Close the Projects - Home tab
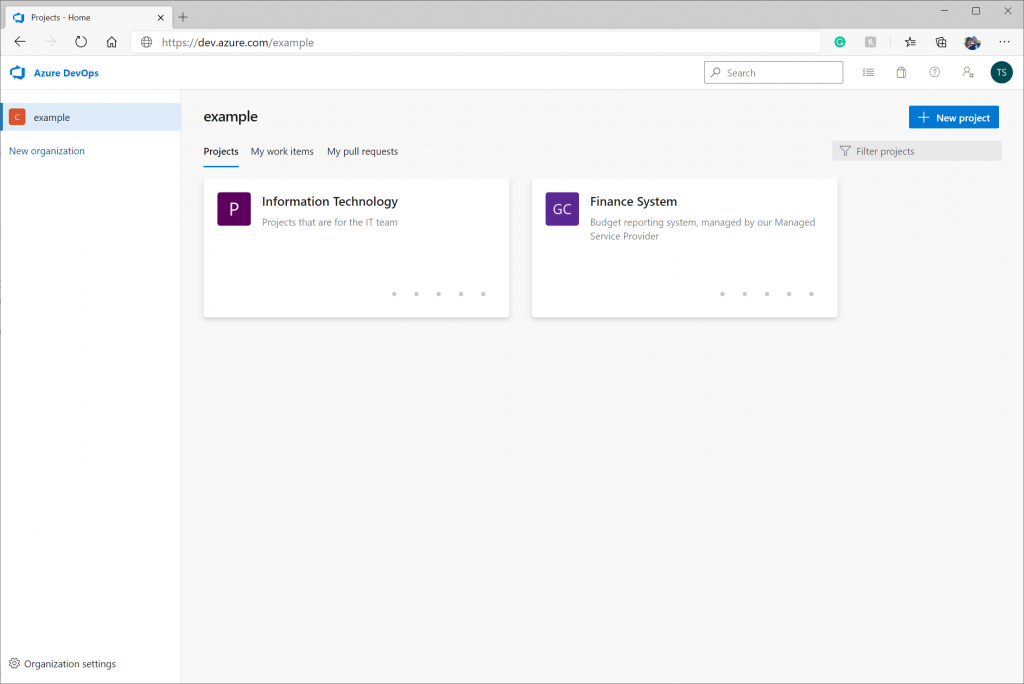The height and width of the screenshot is (684, 1024). click(161, 18)
